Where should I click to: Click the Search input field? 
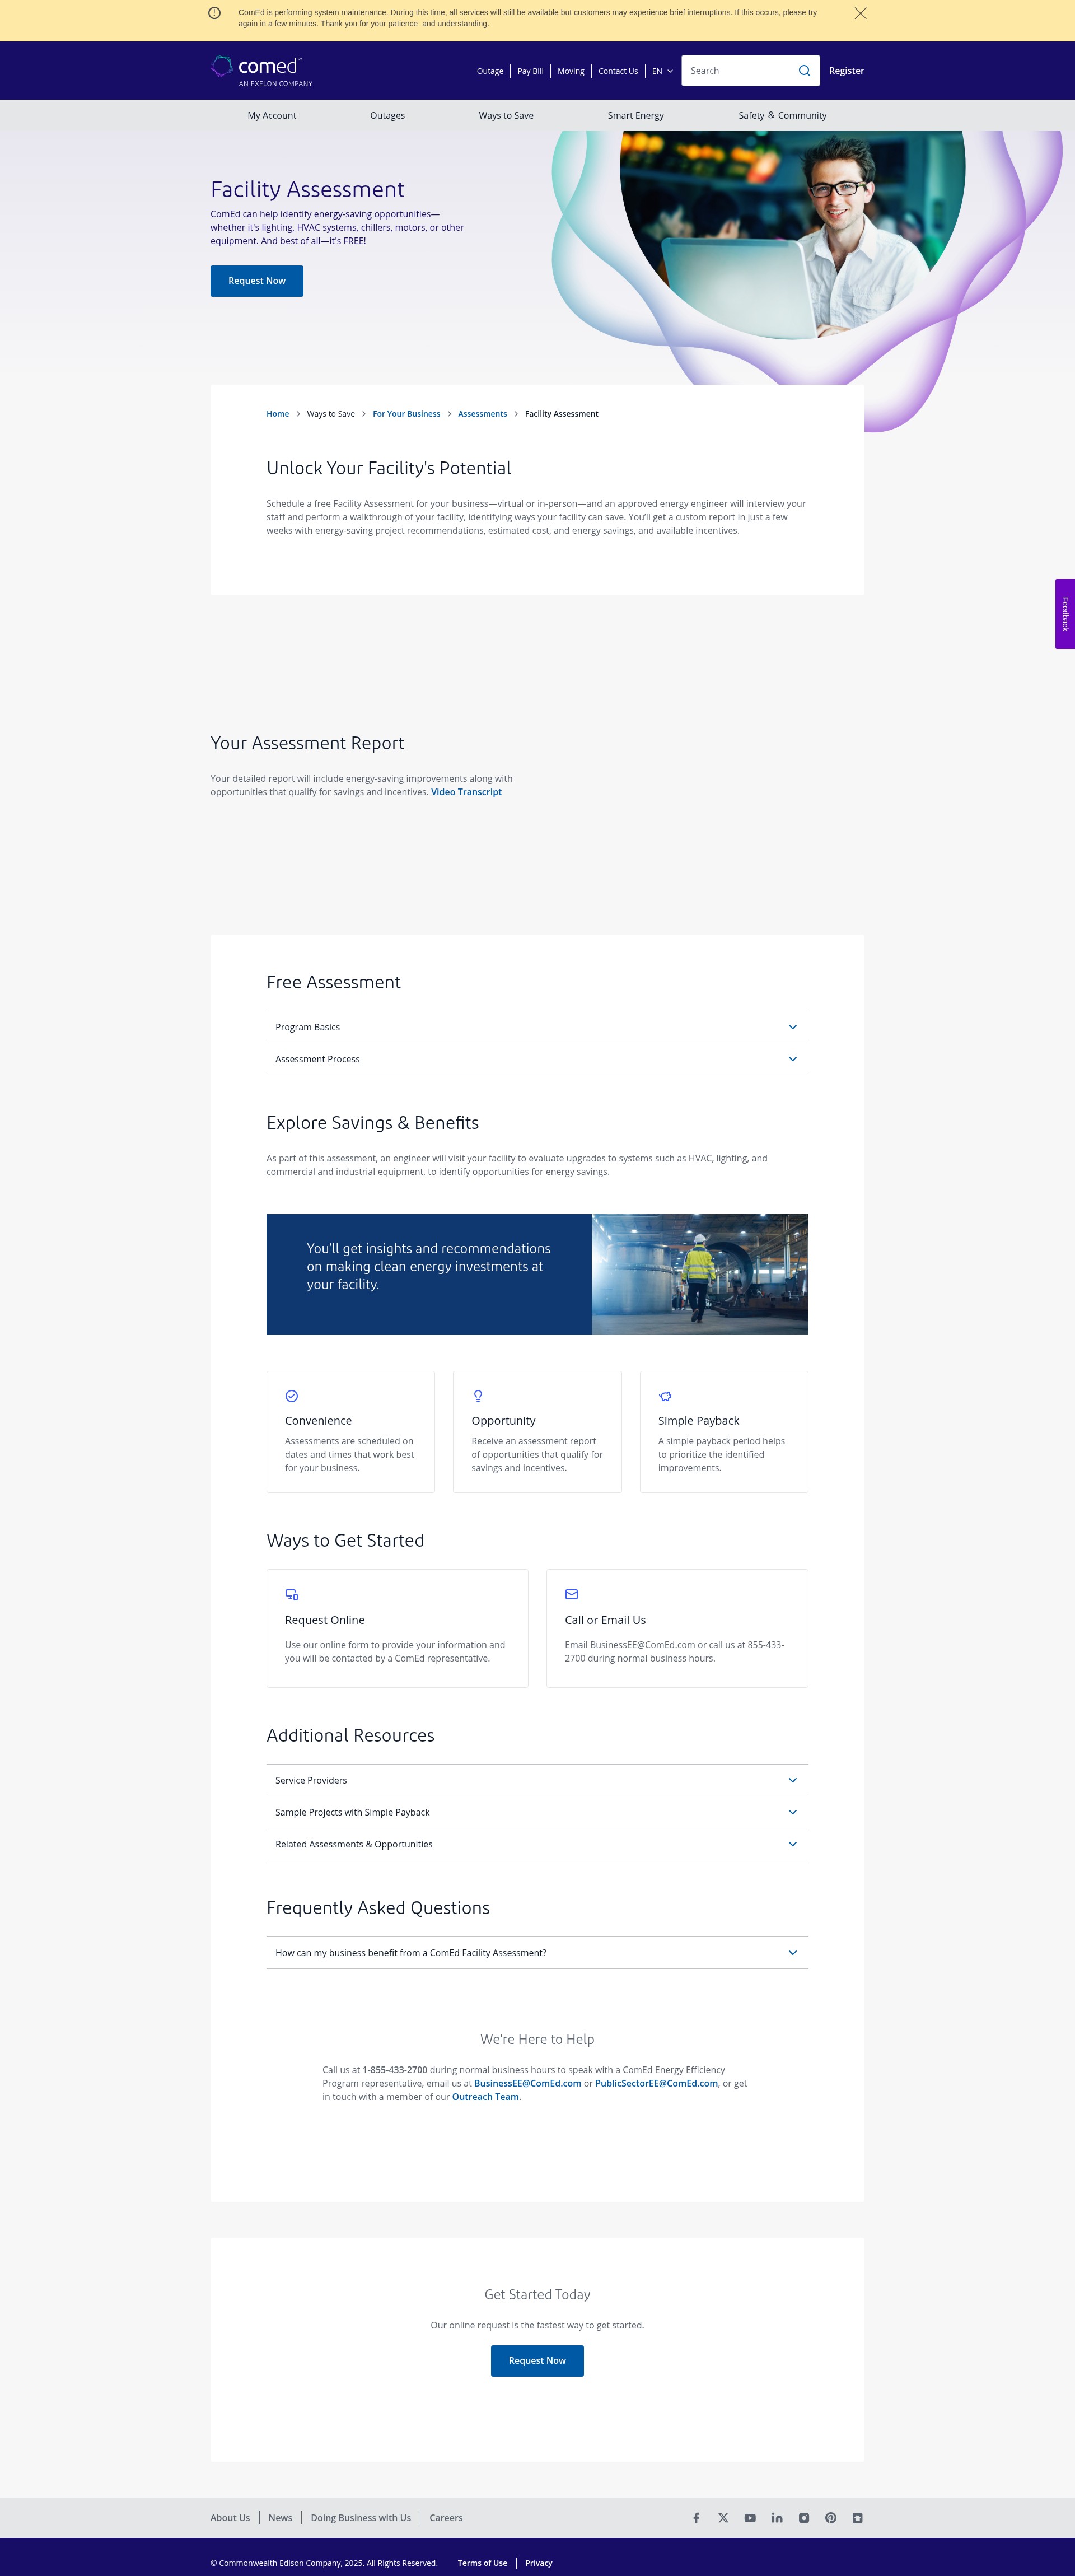click(740, 71)
